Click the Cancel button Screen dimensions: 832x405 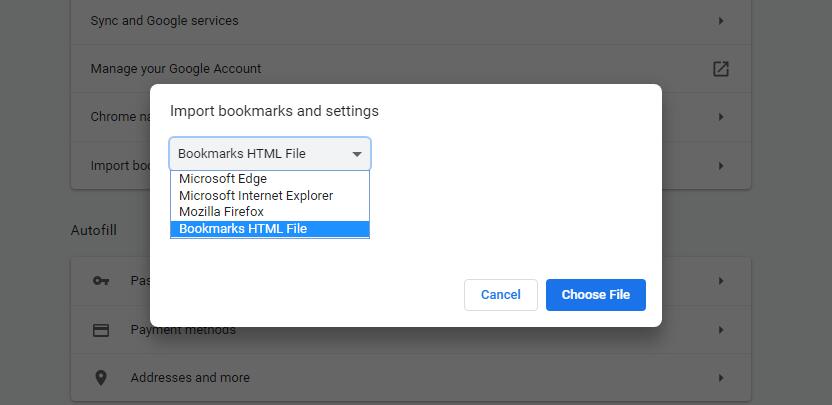(x=500, y=295)
